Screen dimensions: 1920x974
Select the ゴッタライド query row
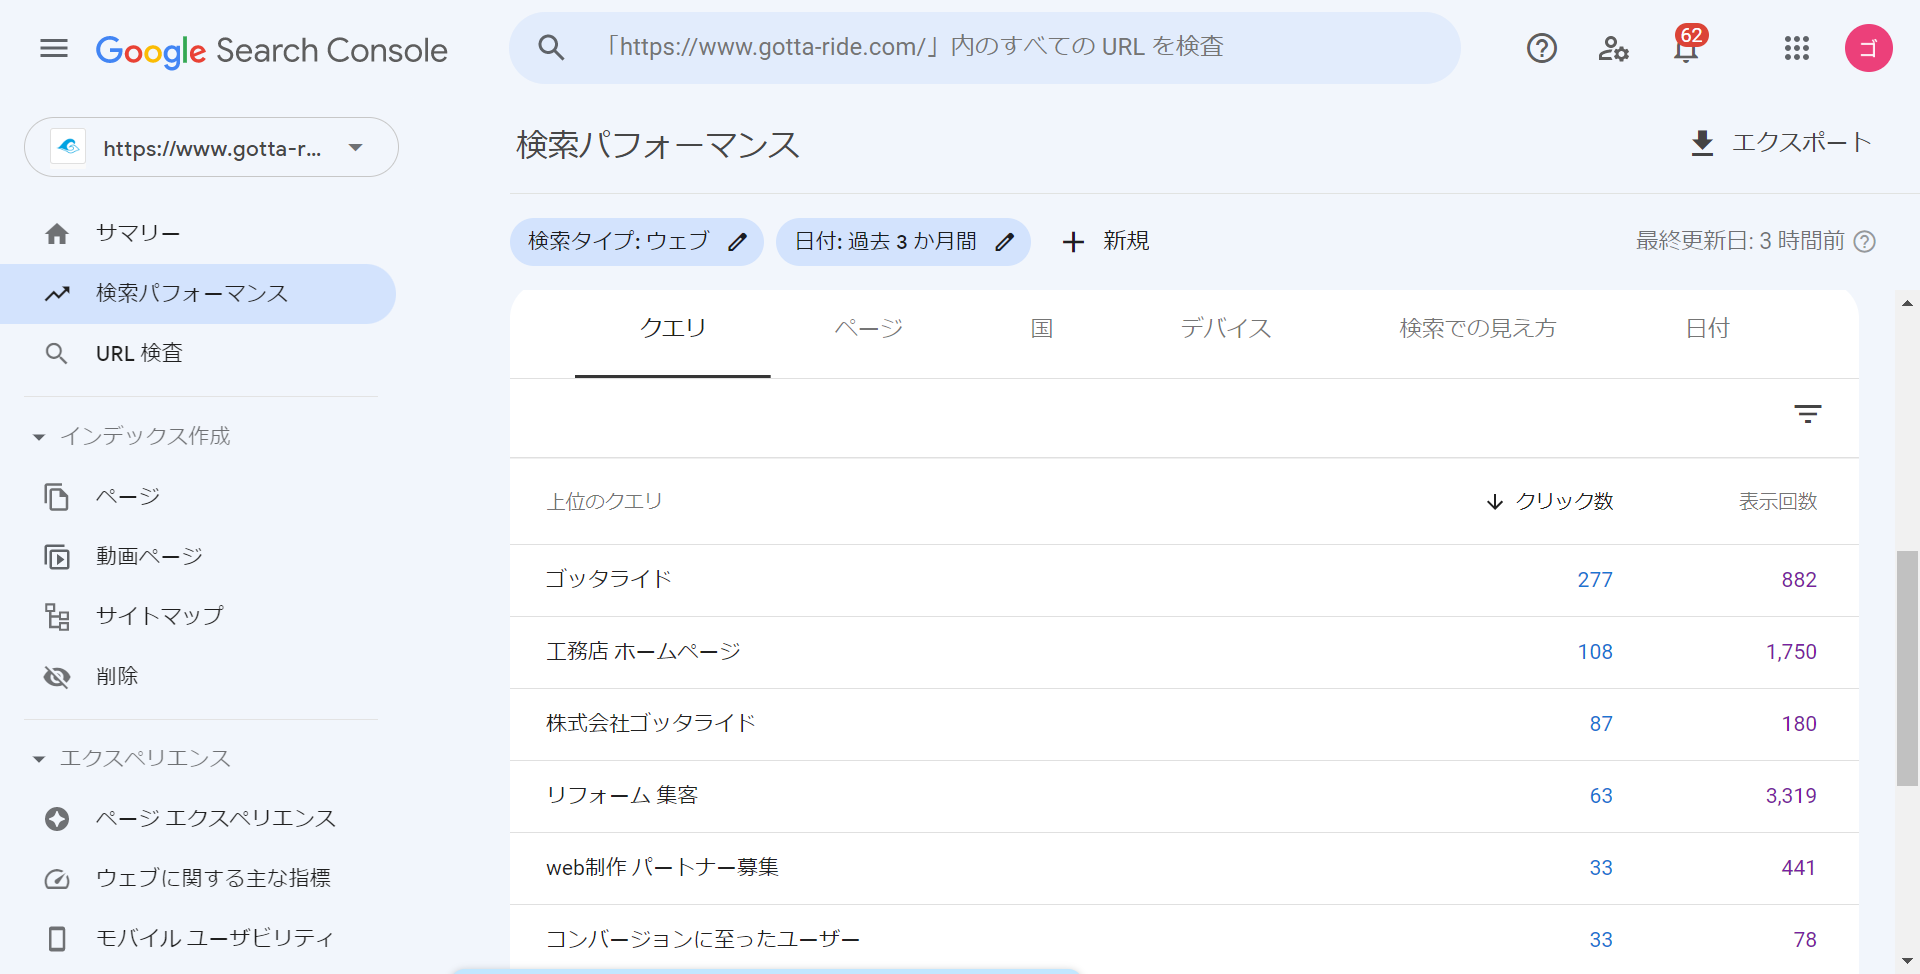pos(1184,580)
